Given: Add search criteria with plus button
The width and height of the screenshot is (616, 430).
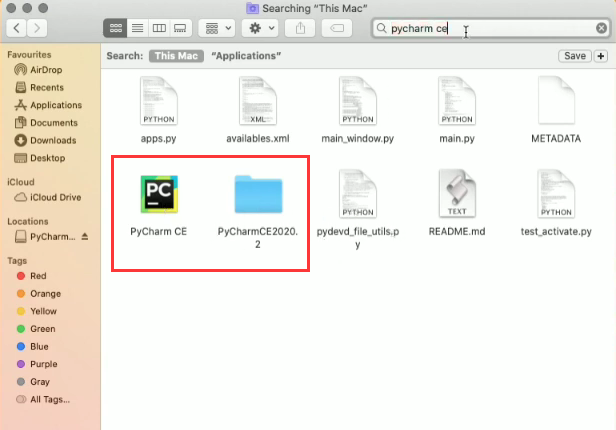Looking at the screenshot, I should [600, 56].
